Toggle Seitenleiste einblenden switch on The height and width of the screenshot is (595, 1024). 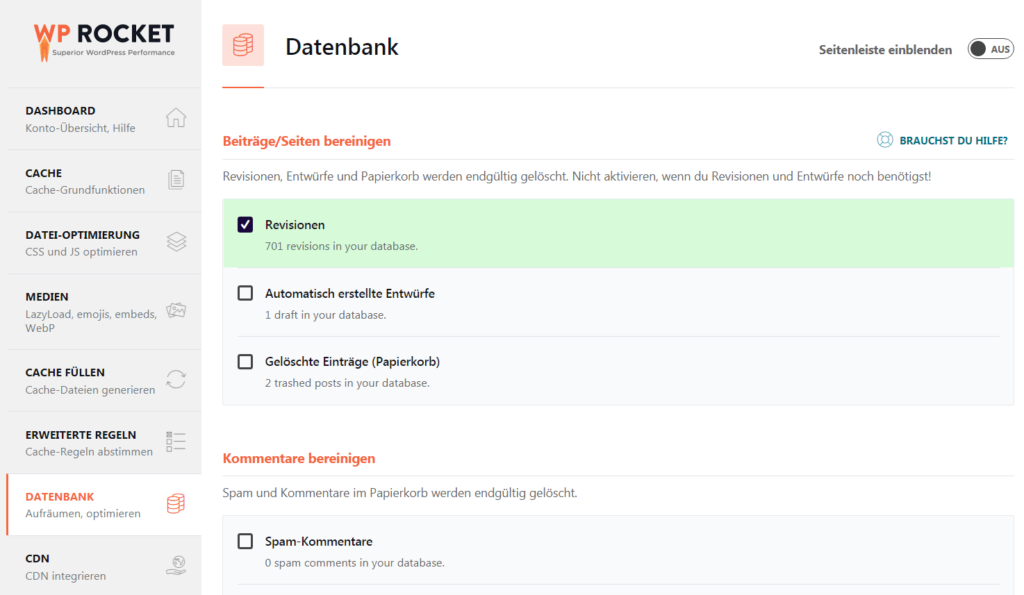click(x=989, y=47)
